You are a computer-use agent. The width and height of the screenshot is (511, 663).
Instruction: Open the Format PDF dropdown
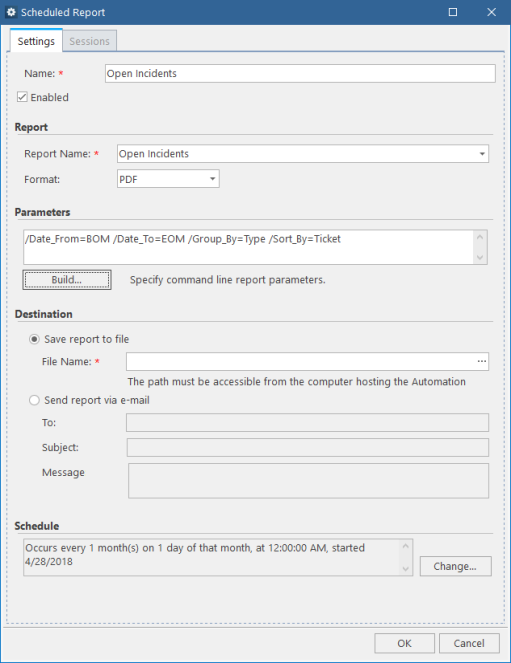pyautogui.click(x=213, y=179)
